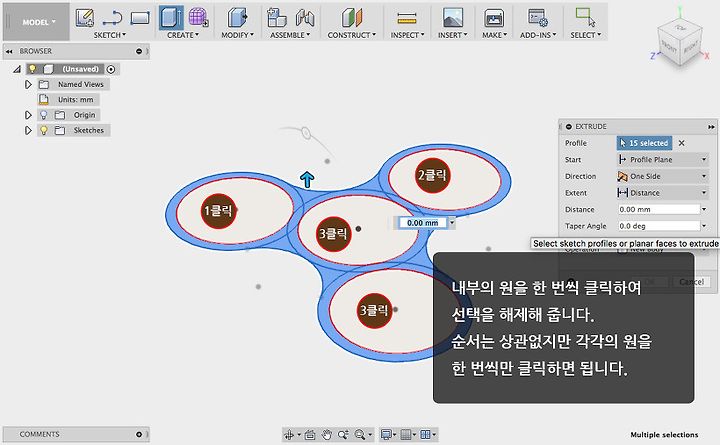The width and height of the screenshot is (720, 445).
Task: Choose the Select tool cursor icon
Action: point(585,17)
